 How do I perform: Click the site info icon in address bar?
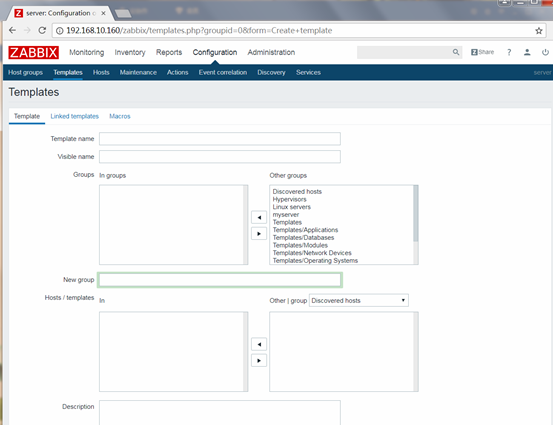click(x=60, y=31)
